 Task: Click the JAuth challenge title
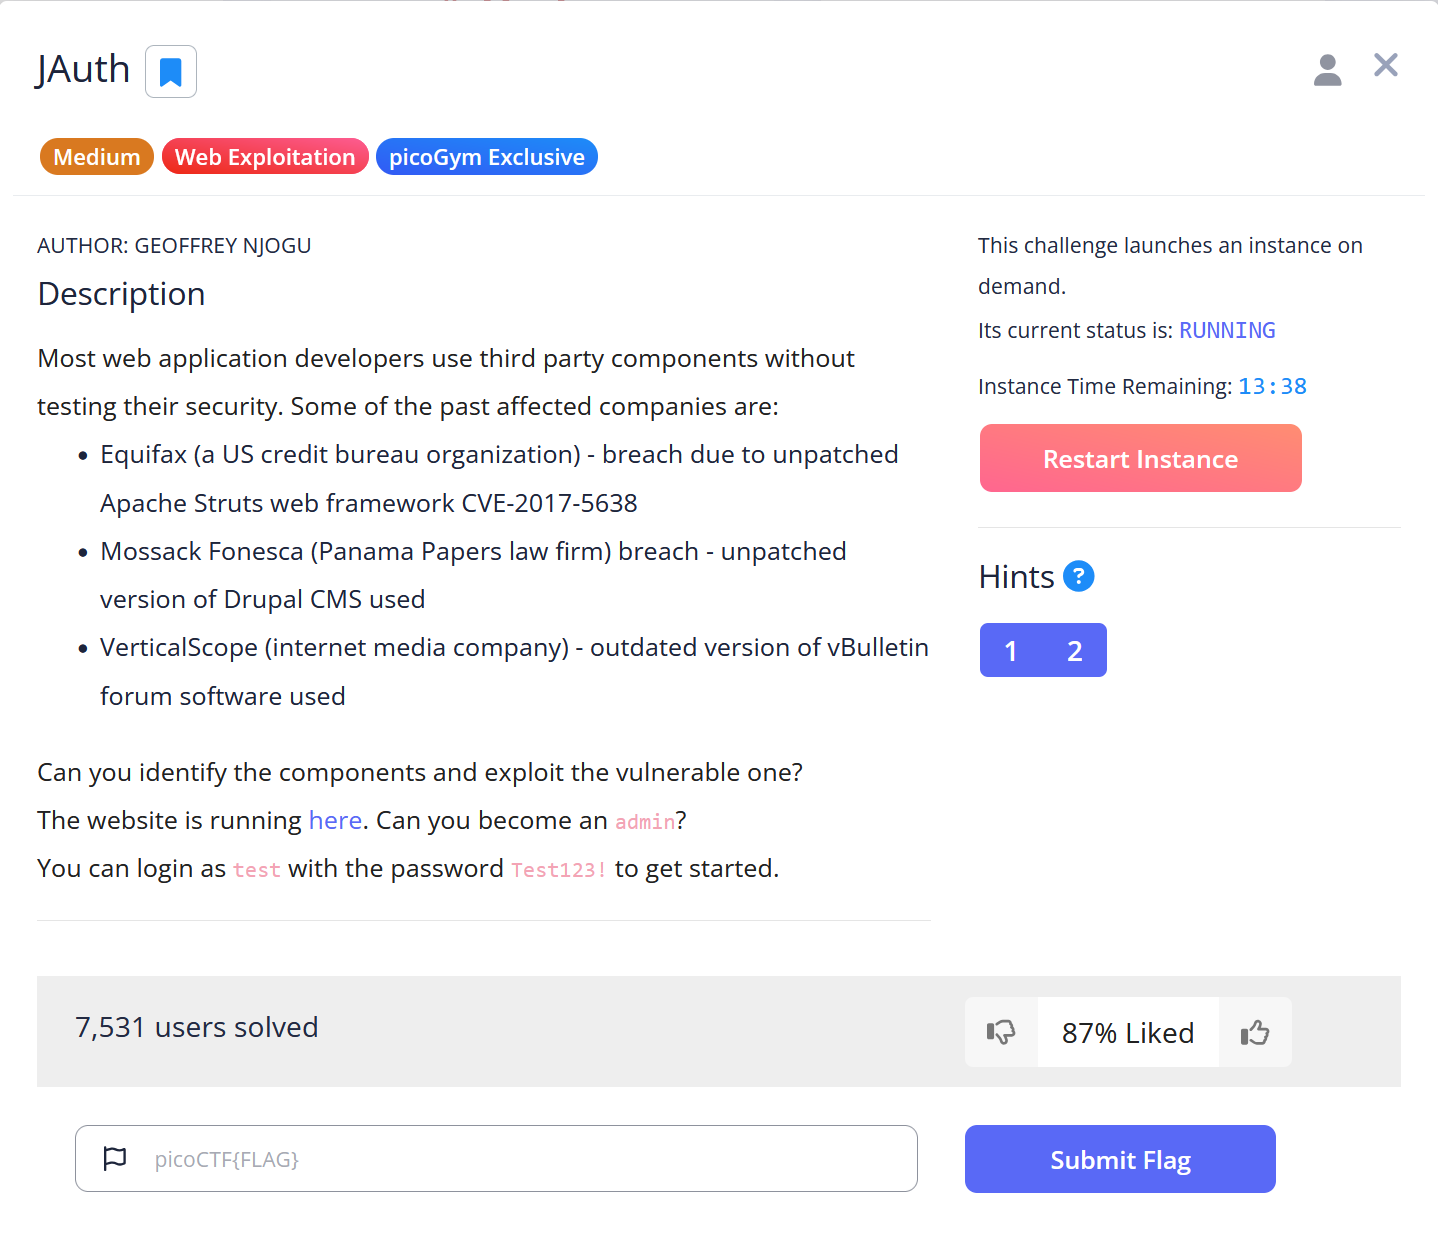pos(82,69)
